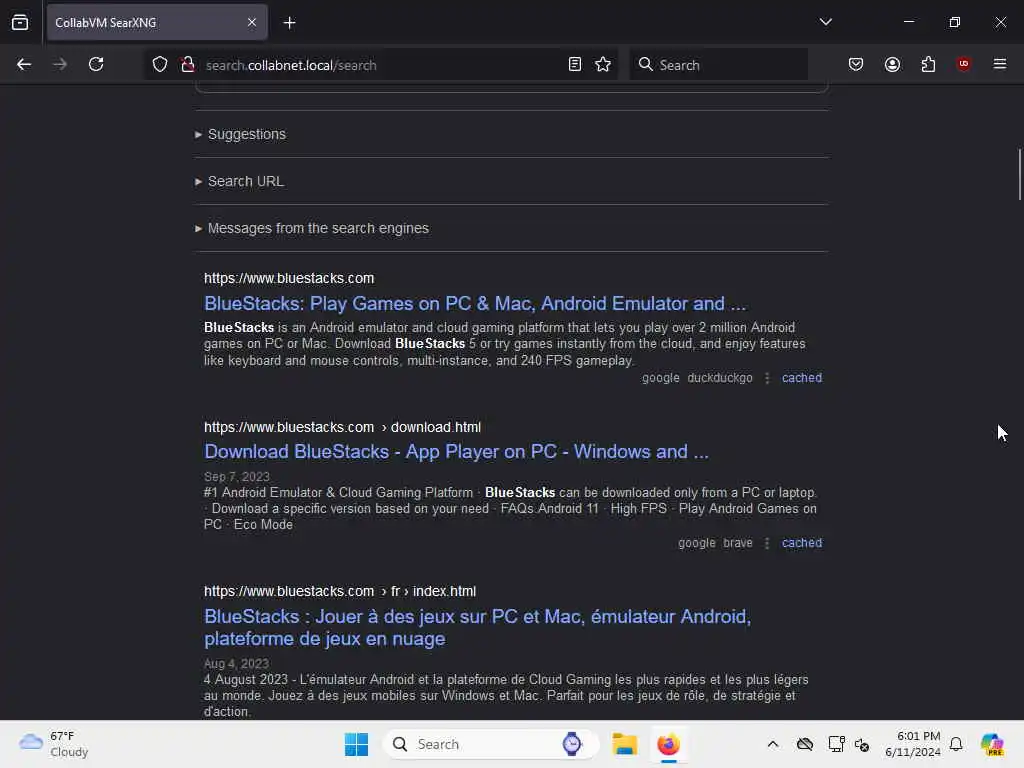Open a new tab with the plus button
Image resolution: width=1024 pixels, height=768 pixels.
coord(289,23)
